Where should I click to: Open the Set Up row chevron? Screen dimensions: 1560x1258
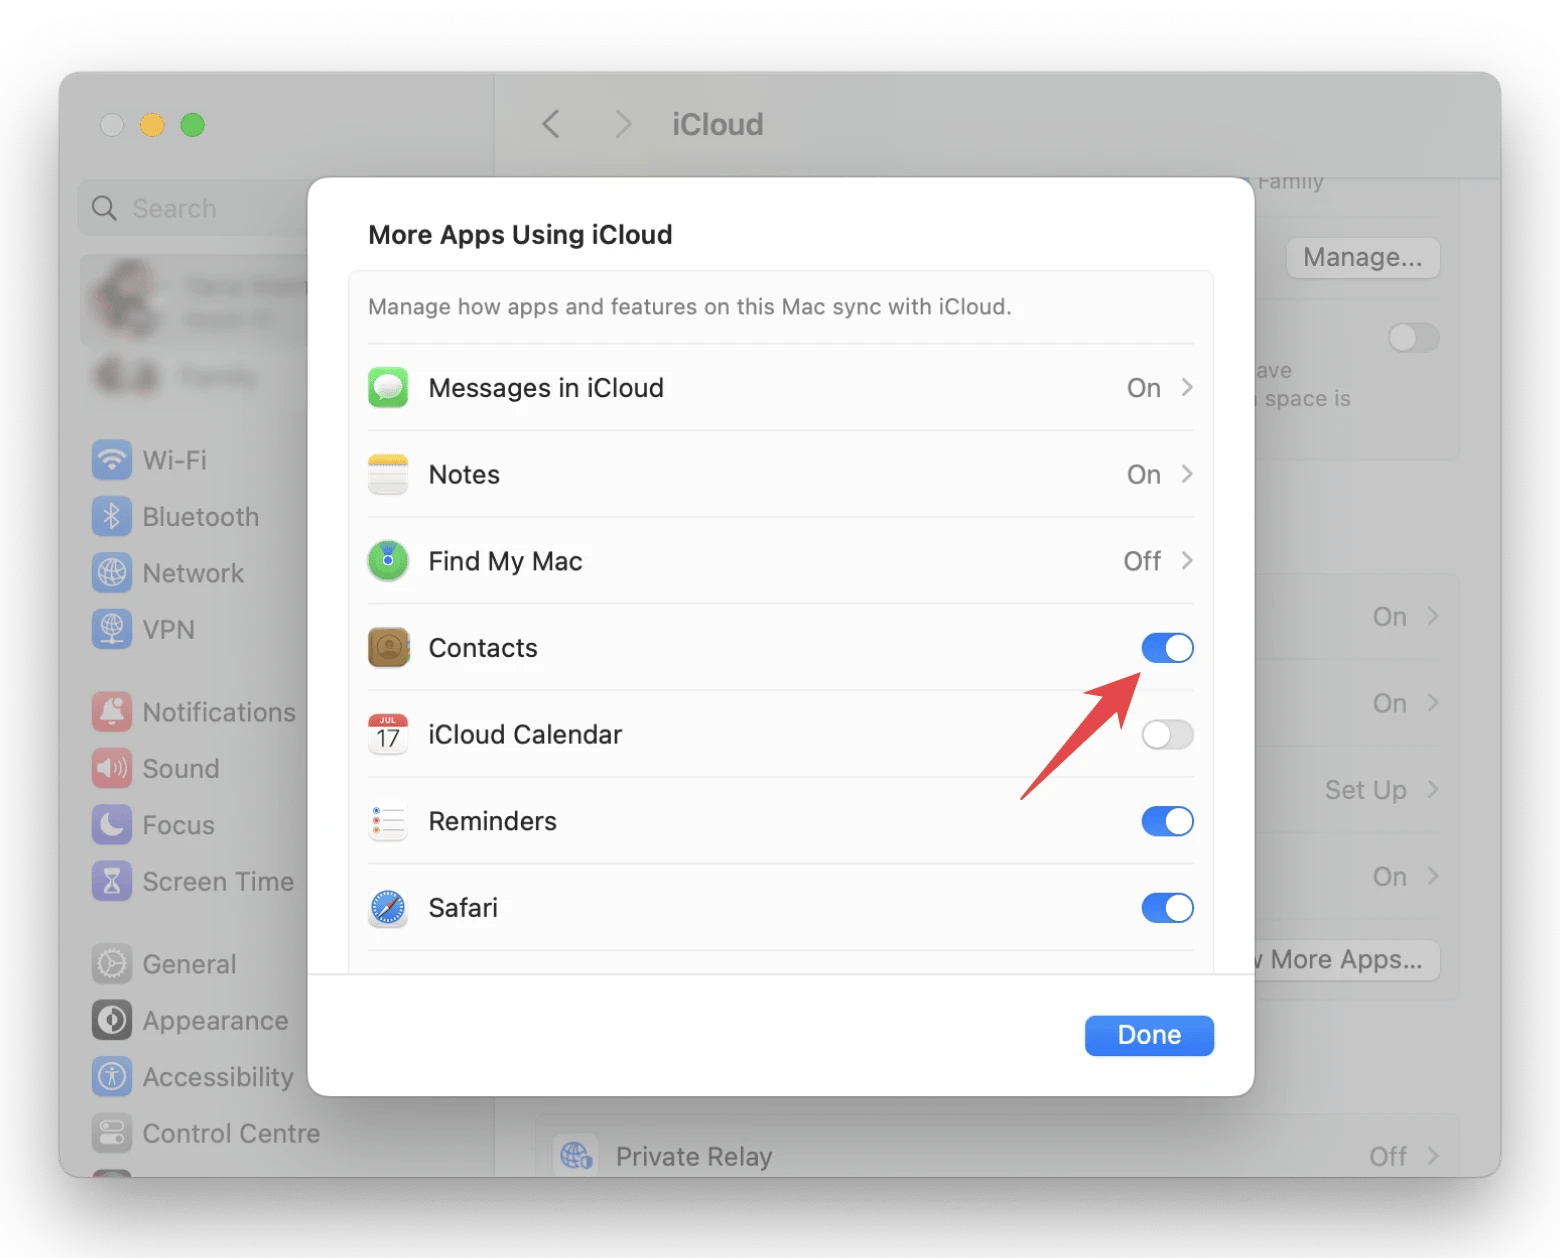[x=1433, y=789]
